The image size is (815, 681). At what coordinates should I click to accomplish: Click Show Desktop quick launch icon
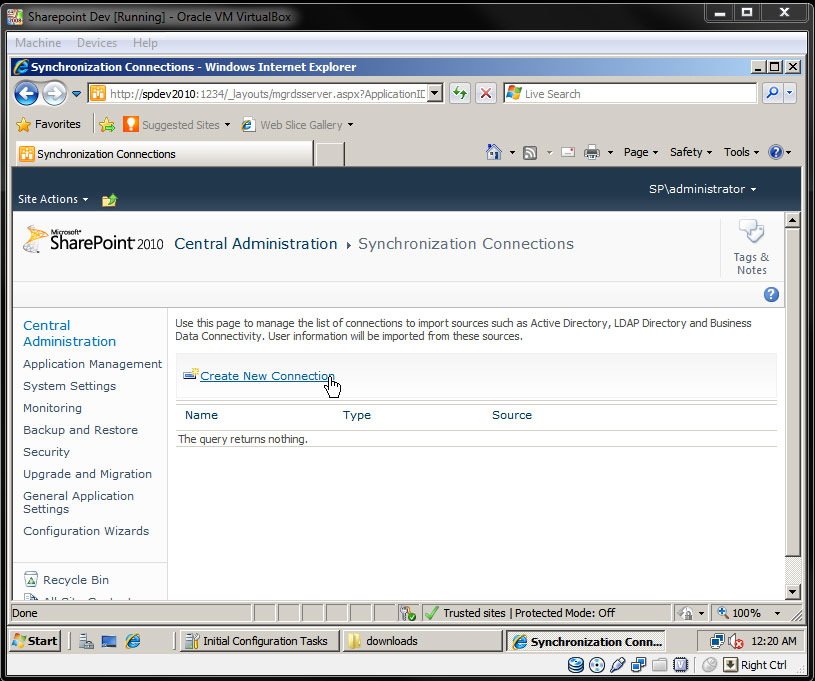109,641
